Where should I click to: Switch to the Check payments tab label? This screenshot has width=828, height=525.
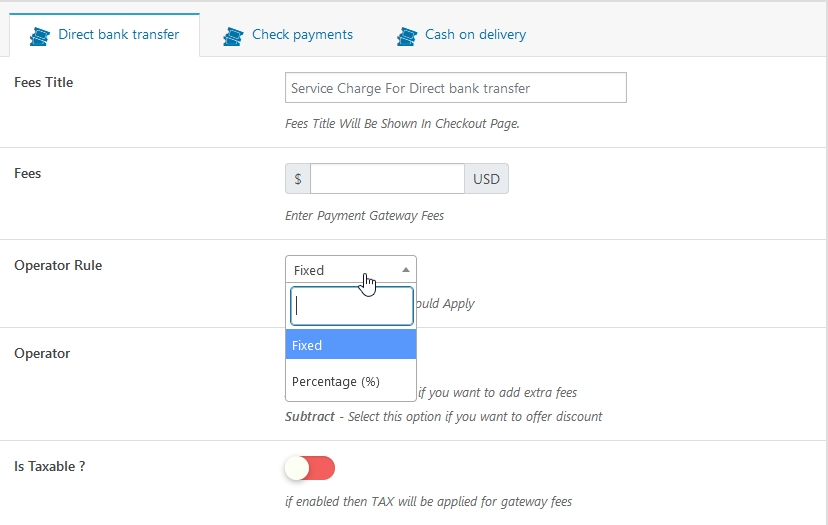point(302,35)
